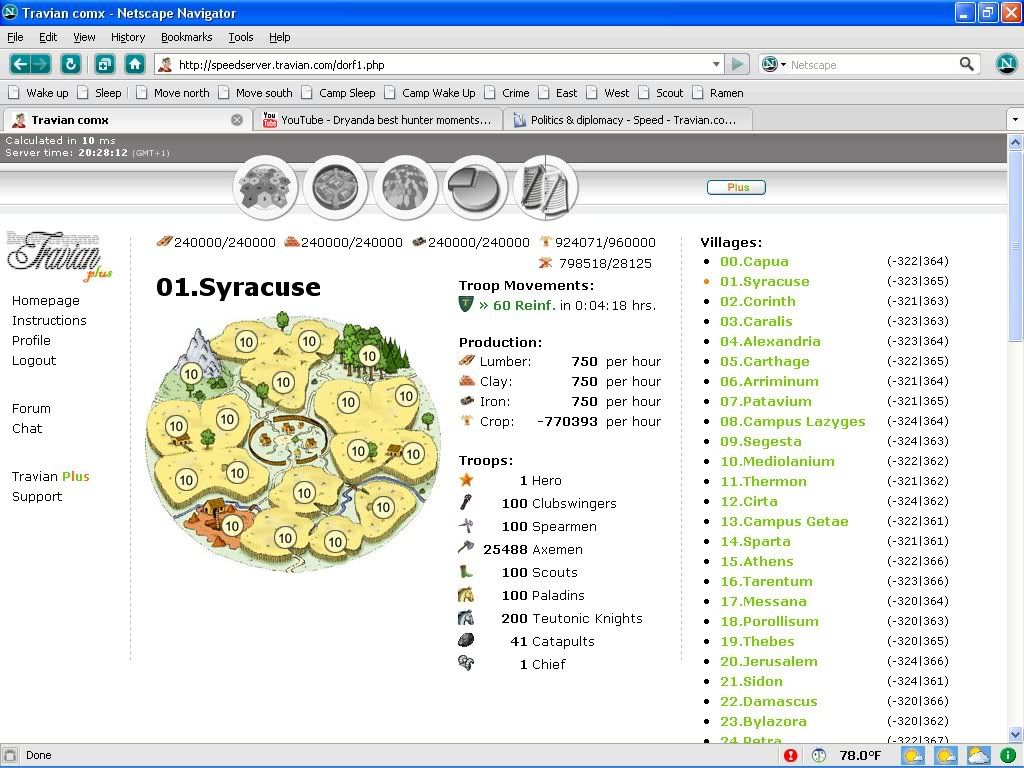The height and width of the screenshot is (768, 1024).
Task: Click the Catapults icon in Troops list
Action: [x=466, y=641]
